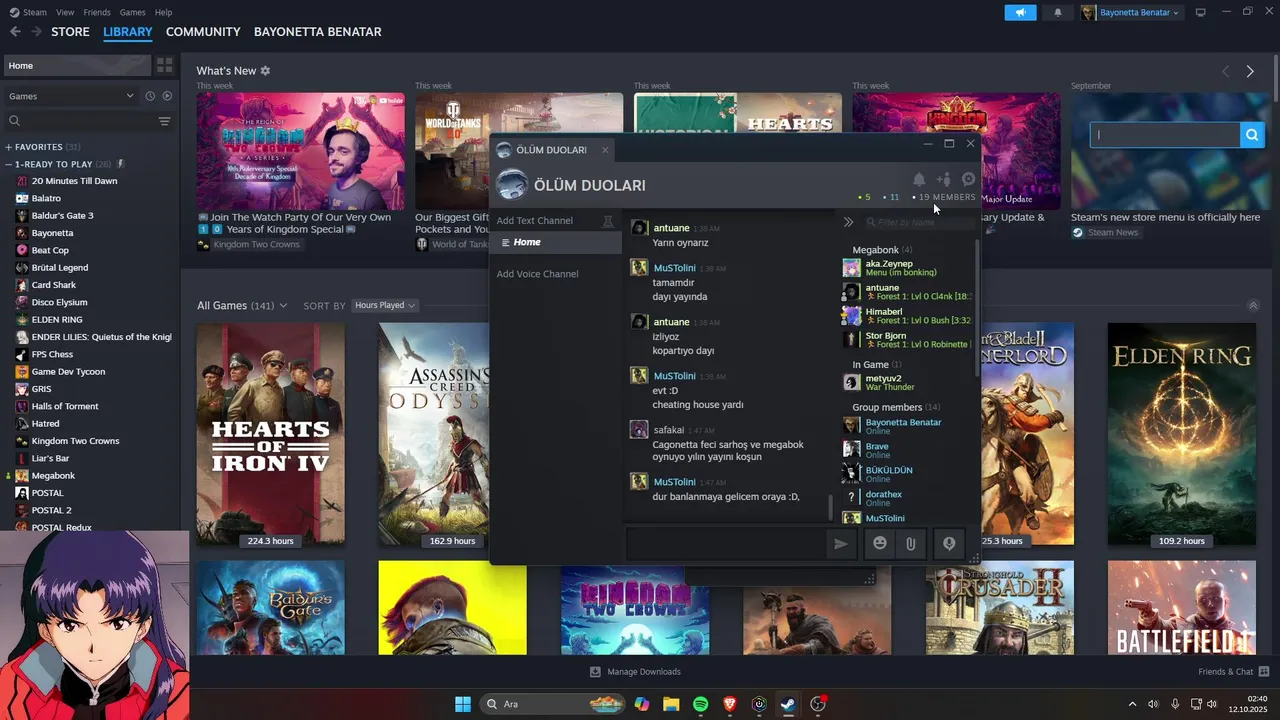Select Disco Elysium in the game list
The image size is (1280, 720).
point(59,302)
